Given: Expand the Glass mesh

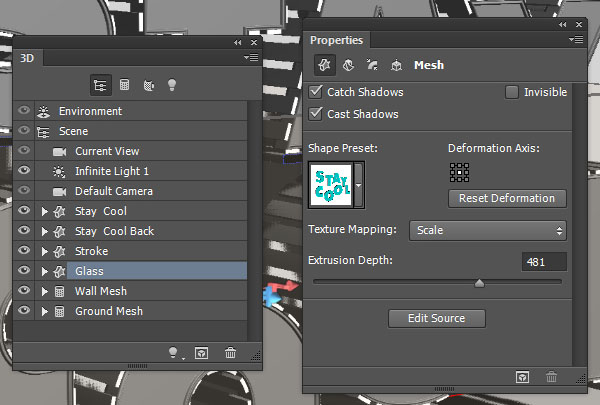Looking at the screenshot, I should coord(44,271).
